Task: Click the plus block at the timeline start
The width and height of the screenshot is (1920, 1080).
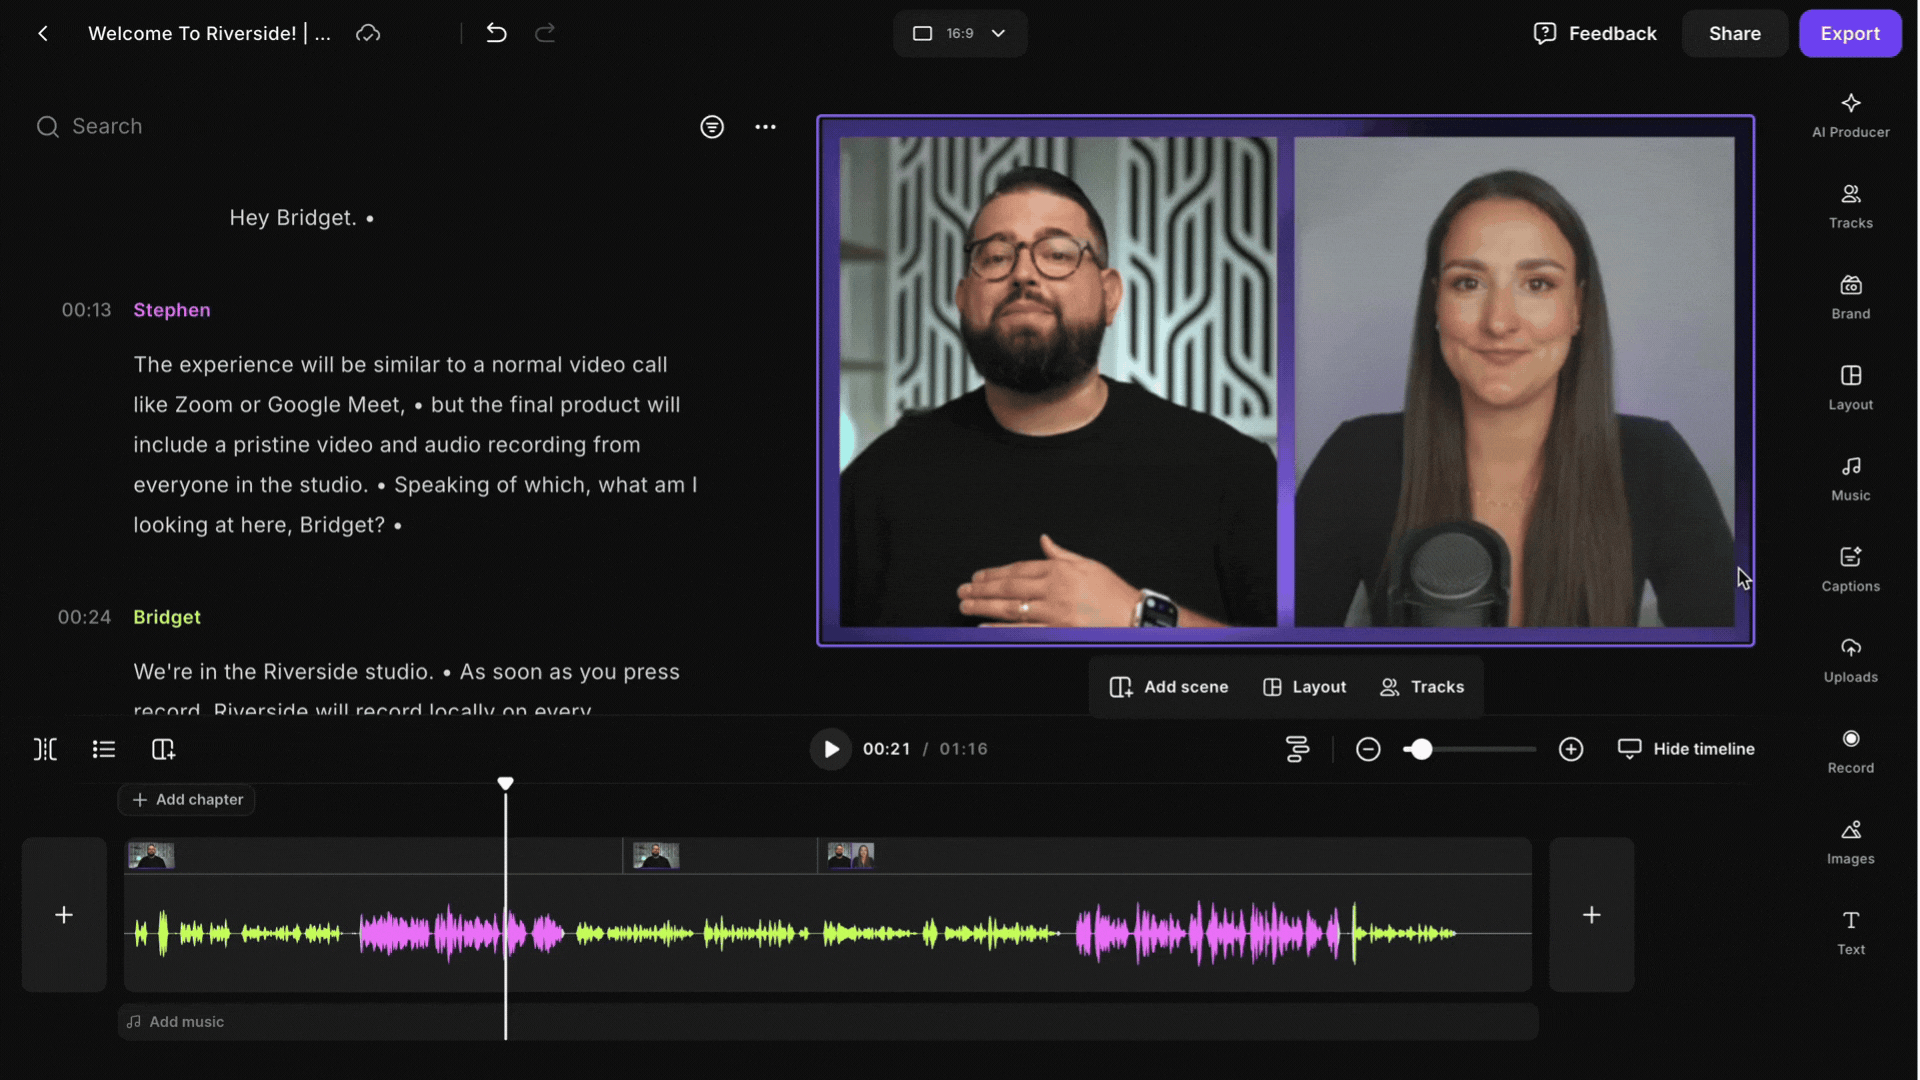Action: 64,915
